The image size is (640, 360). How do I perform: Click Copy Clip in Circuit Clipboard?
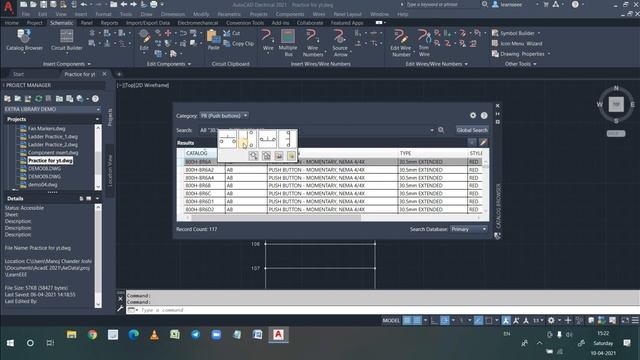coord(239,43)
